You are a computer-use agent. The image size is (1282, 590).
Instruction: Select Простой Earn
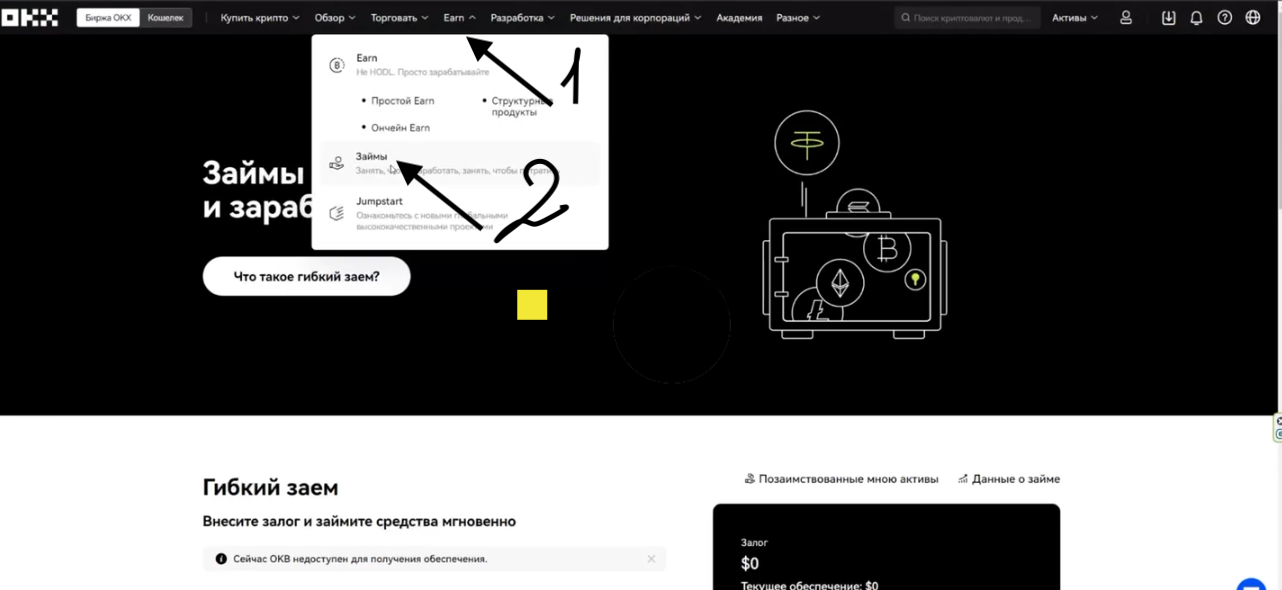(403, 101)
